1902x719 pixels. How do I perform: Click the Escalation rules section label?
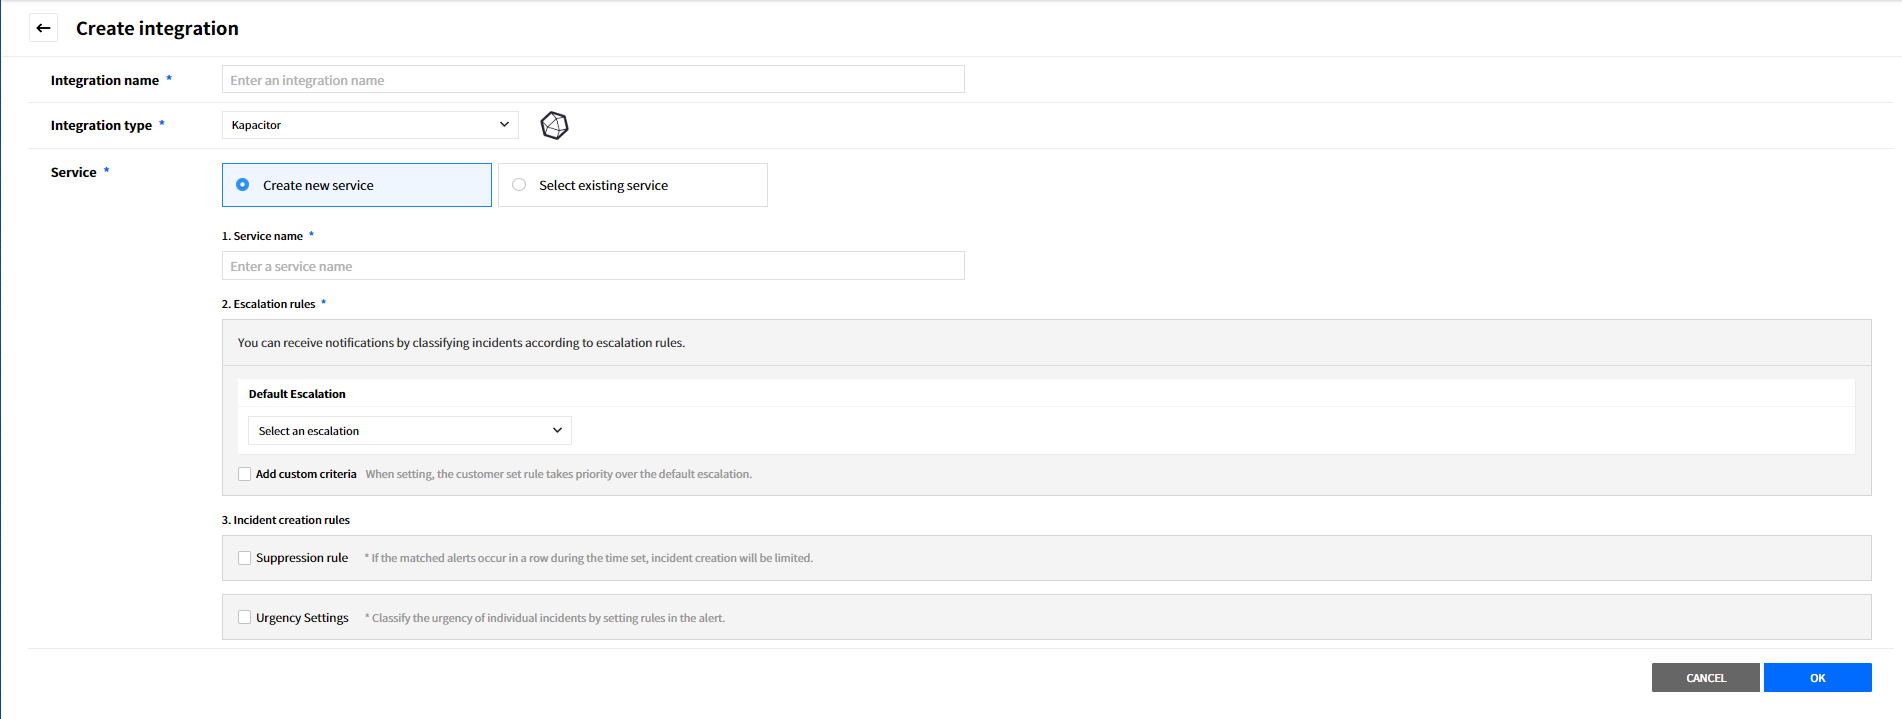[269, 304]
